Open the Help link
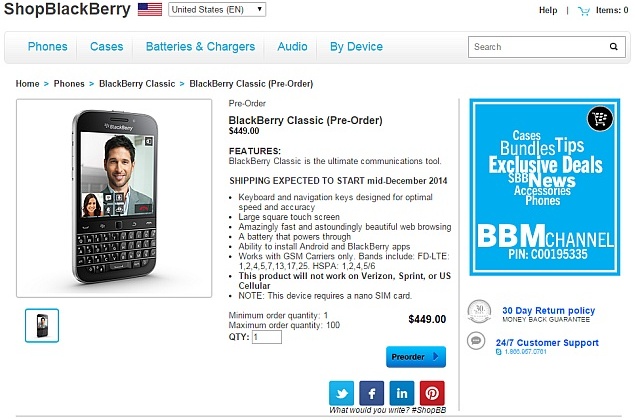635x420 pixels. coord(548,11)
